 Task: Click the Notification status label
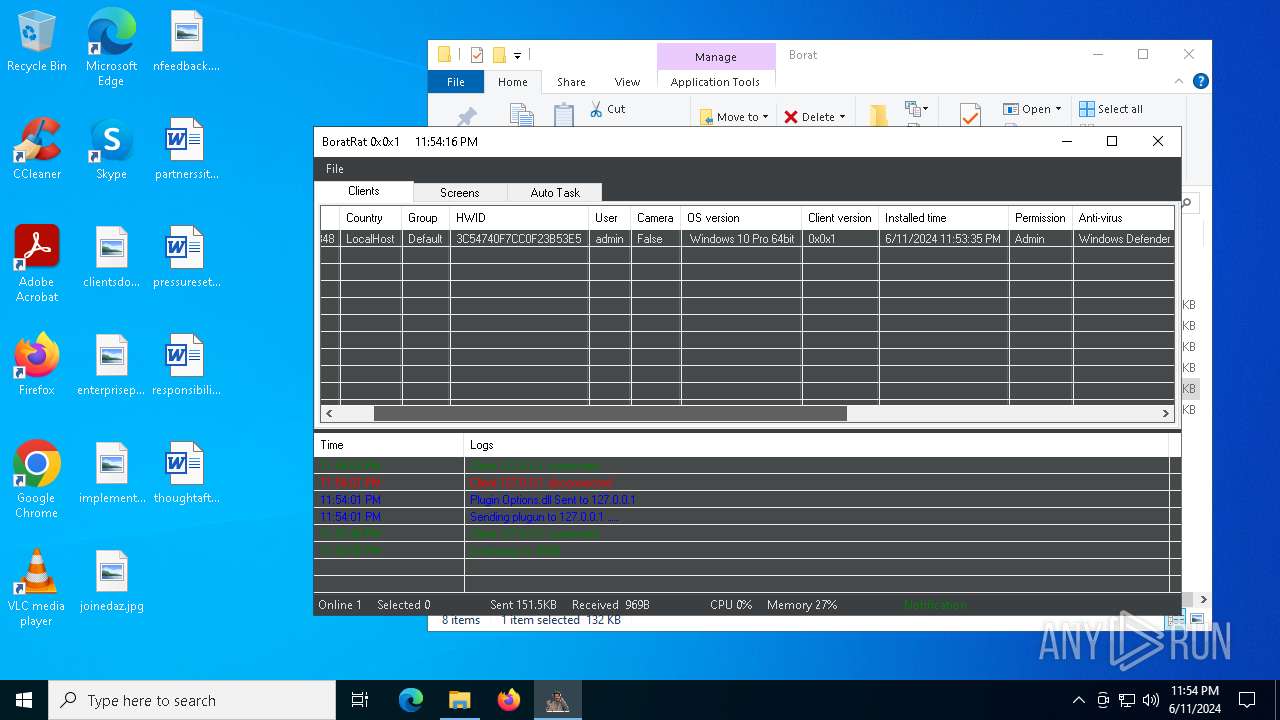point(935,605)
